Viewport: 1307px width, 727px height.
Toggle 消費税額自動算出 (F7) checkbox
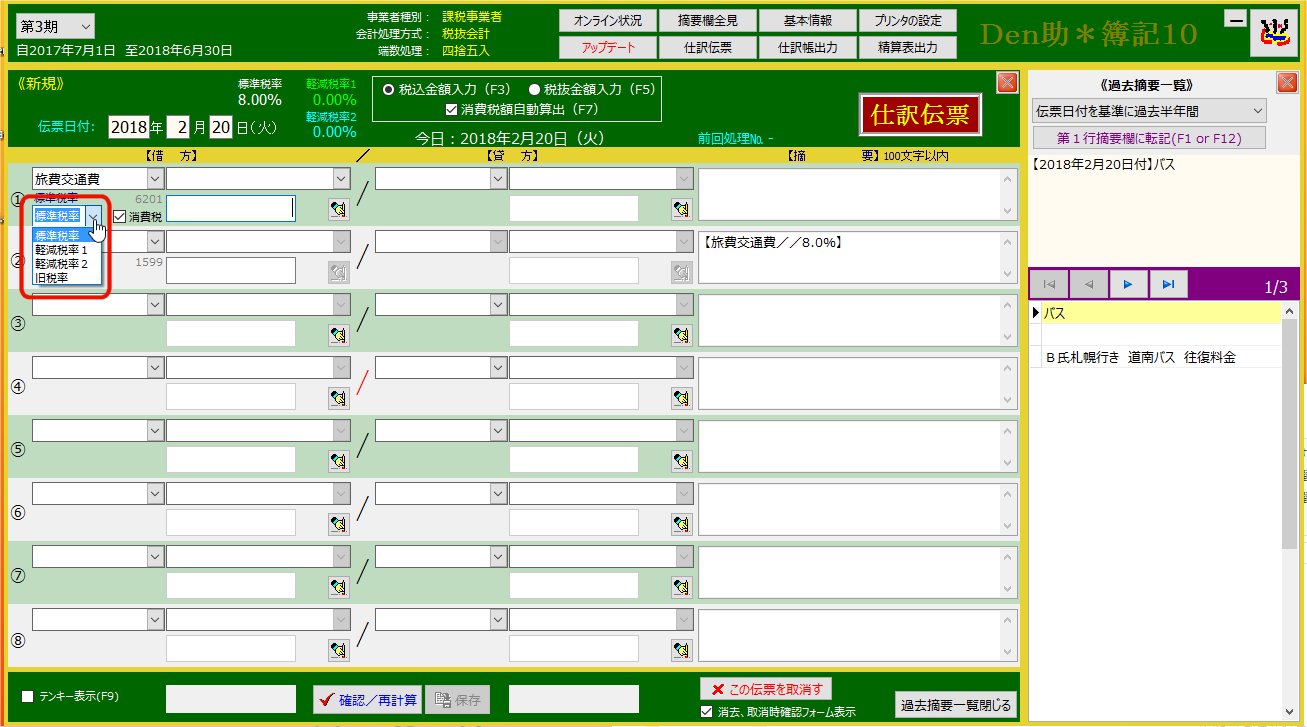(x=452, y=109)
